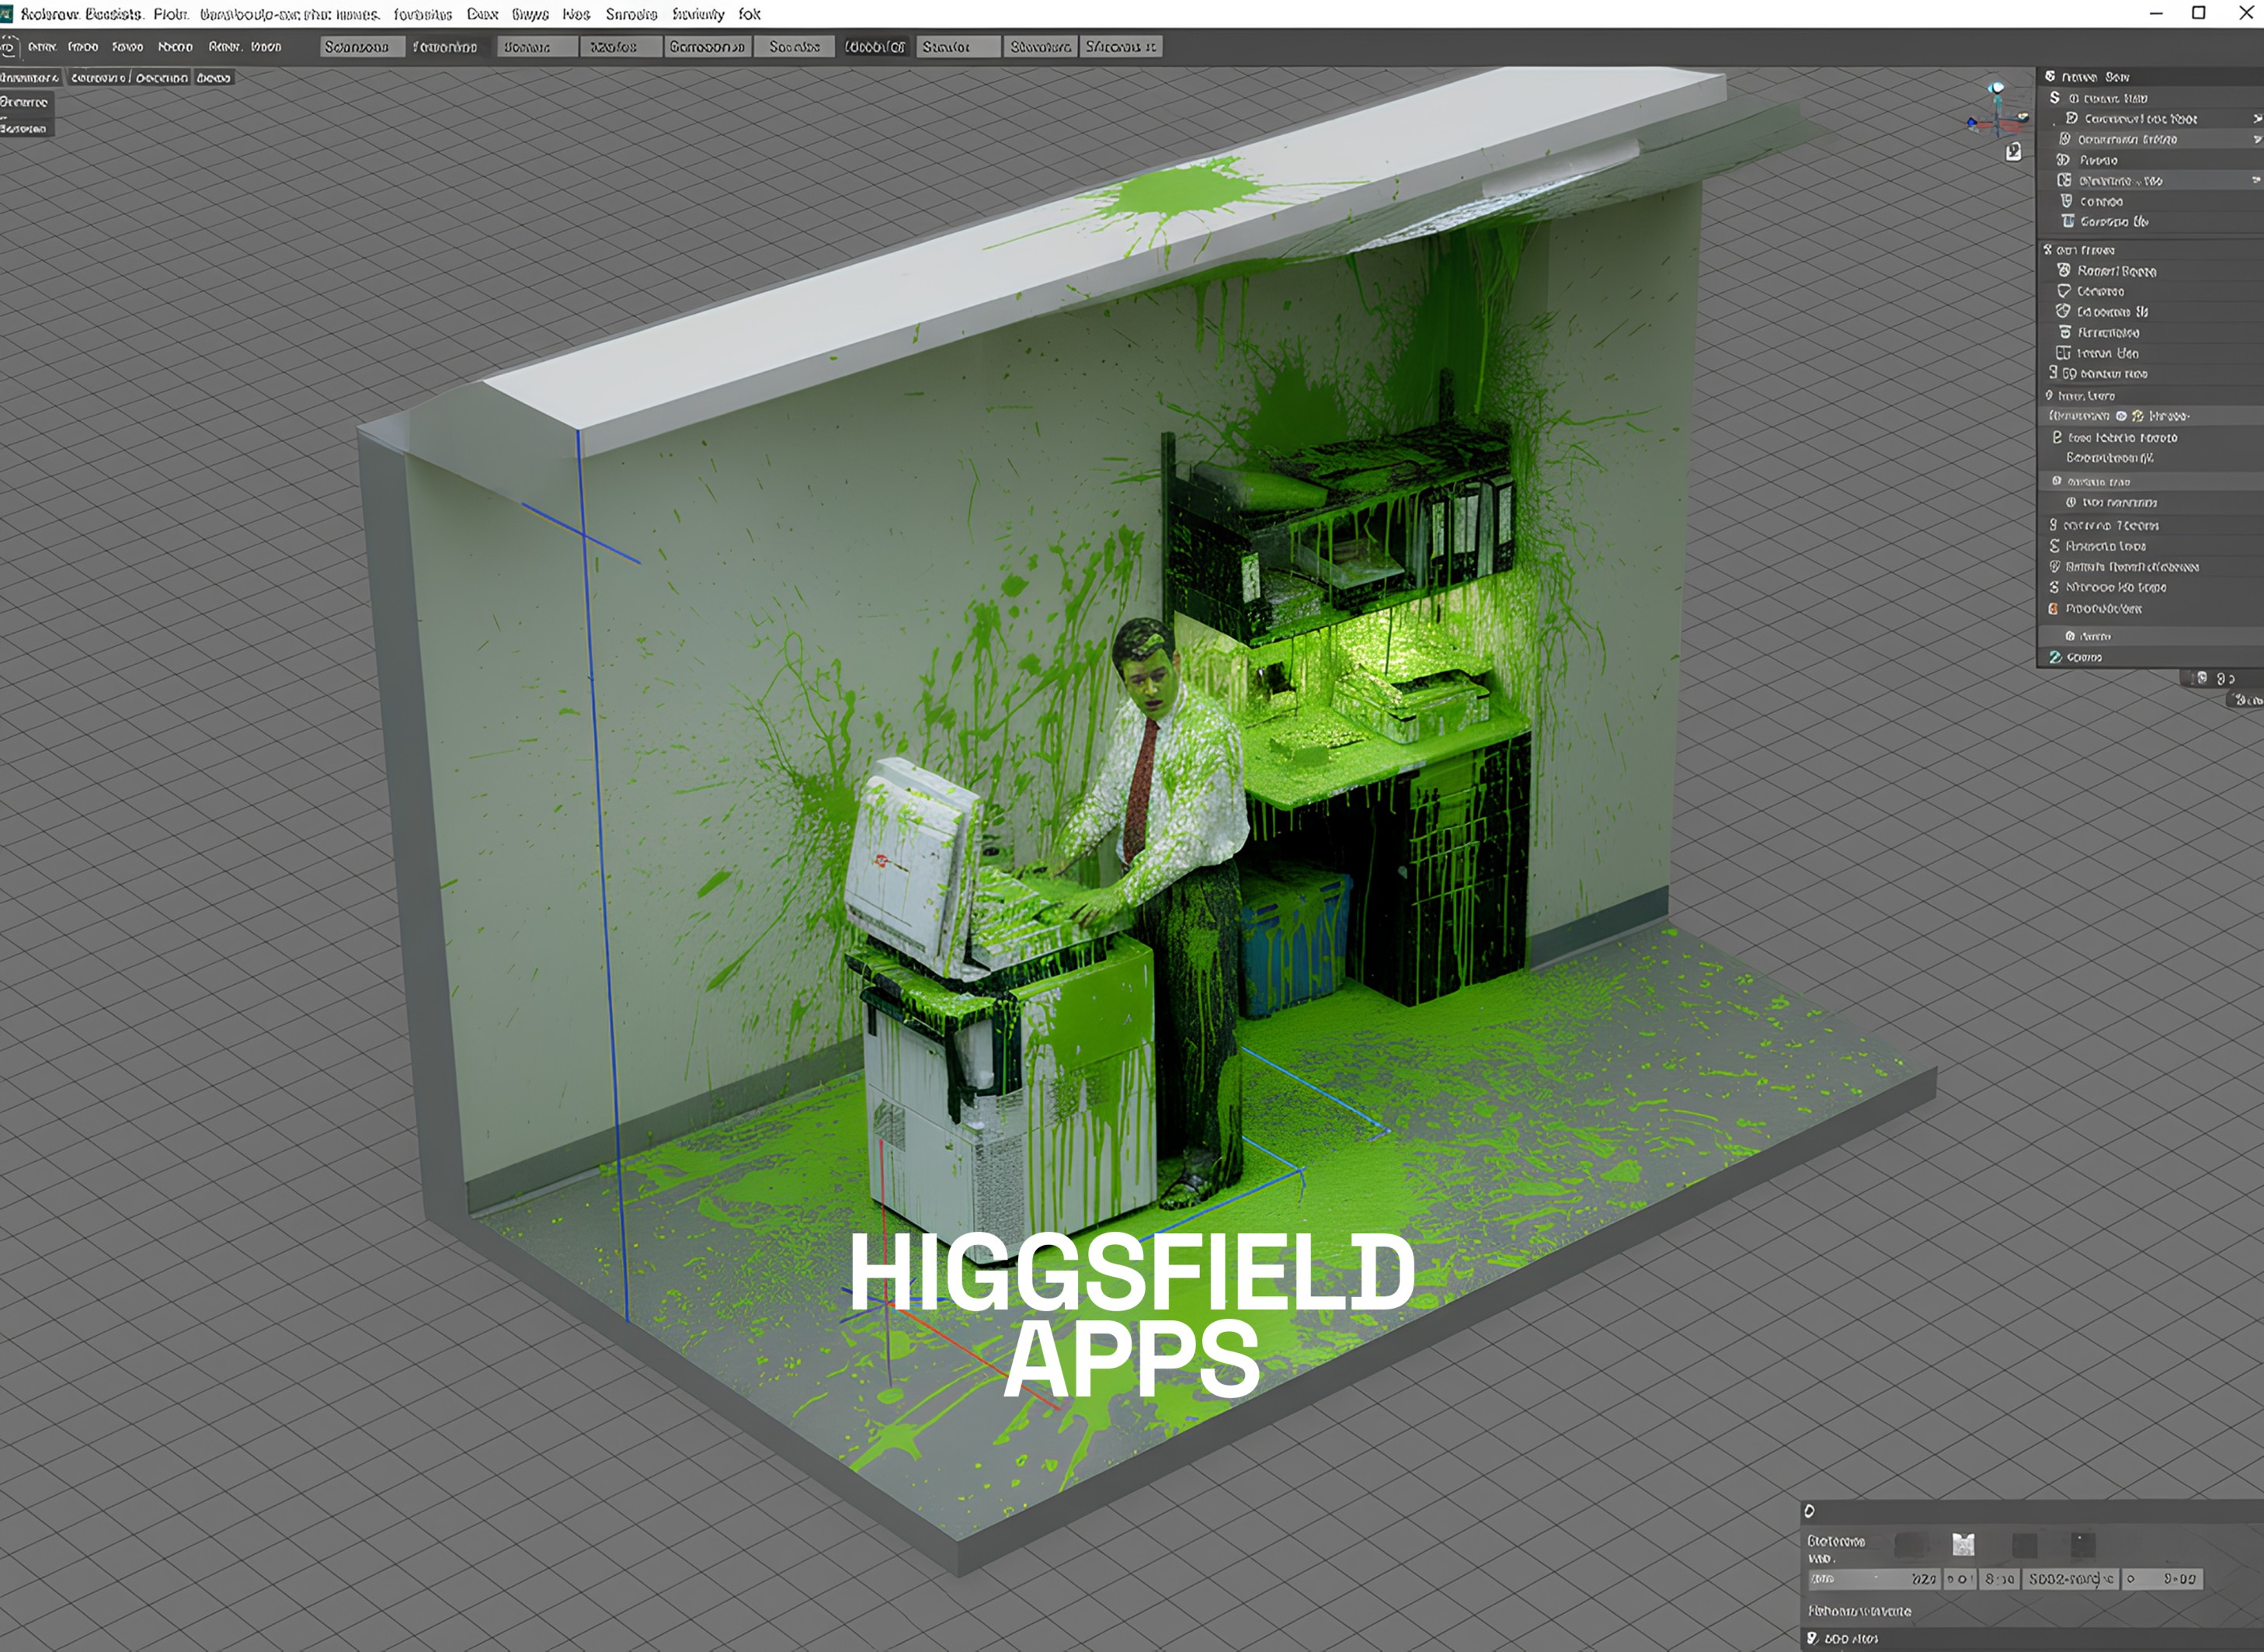Expand the first outliner row with right arrow
The width and height of the screenshot is (2264, 1652).
point(2256,118)
